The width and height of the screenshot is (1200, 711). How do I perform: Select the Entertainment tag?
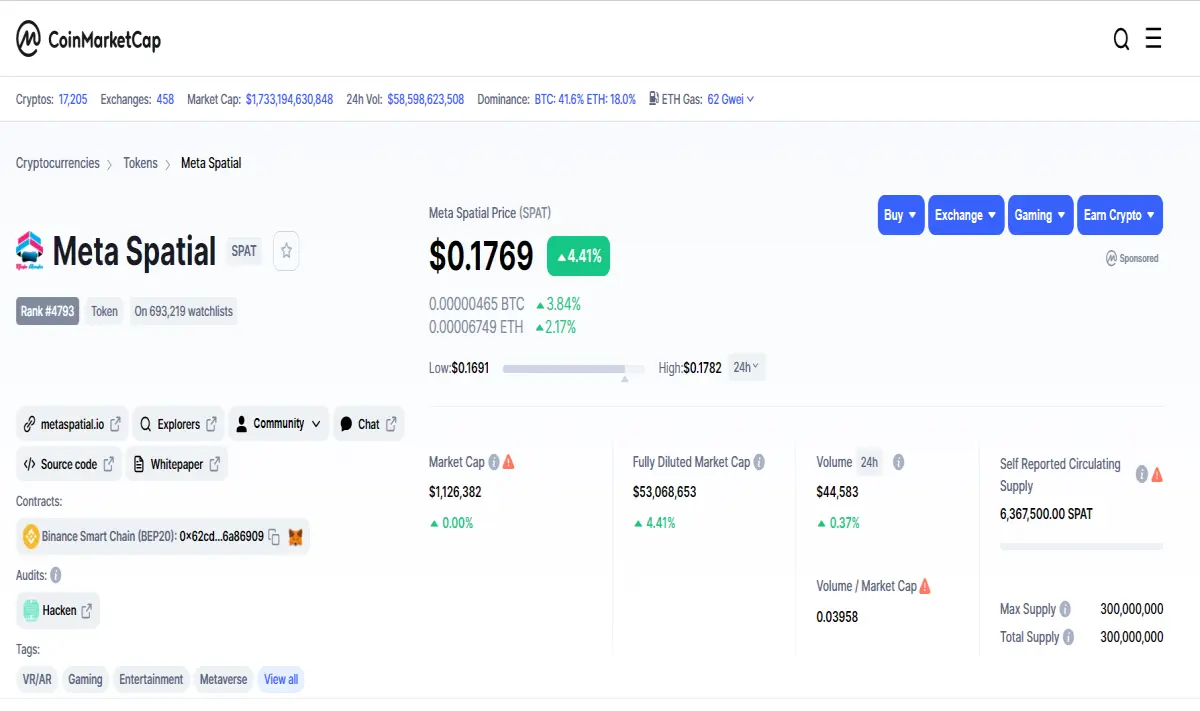tap(151, 679)
